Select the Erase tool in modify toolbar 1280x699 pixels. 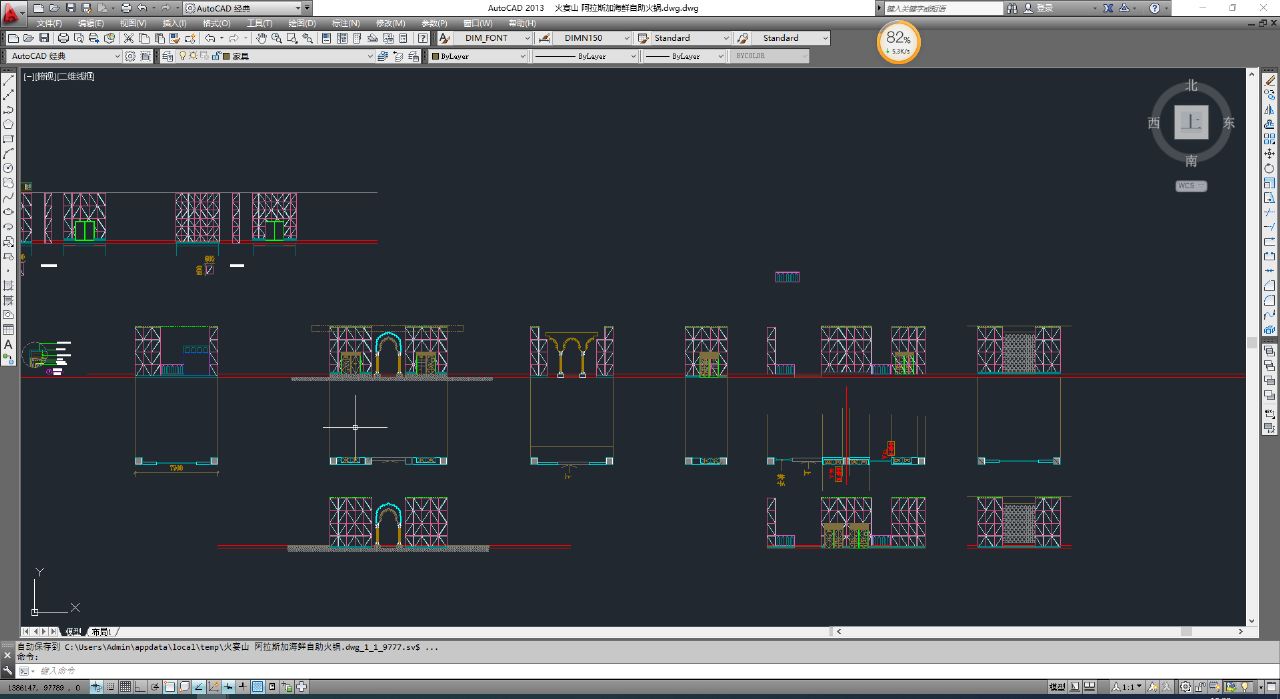tap(1269, 80)
